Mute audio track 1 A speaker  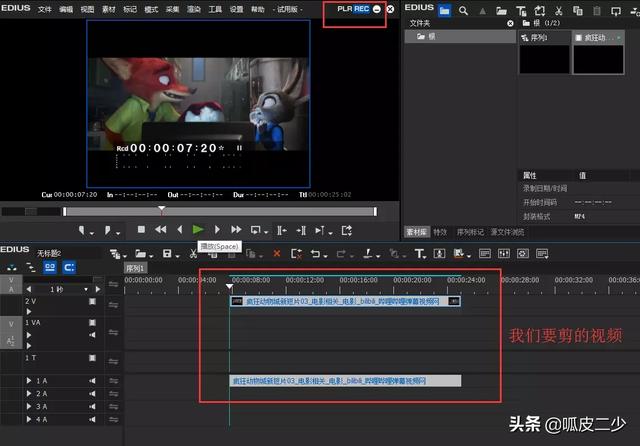tap(93, 381)
